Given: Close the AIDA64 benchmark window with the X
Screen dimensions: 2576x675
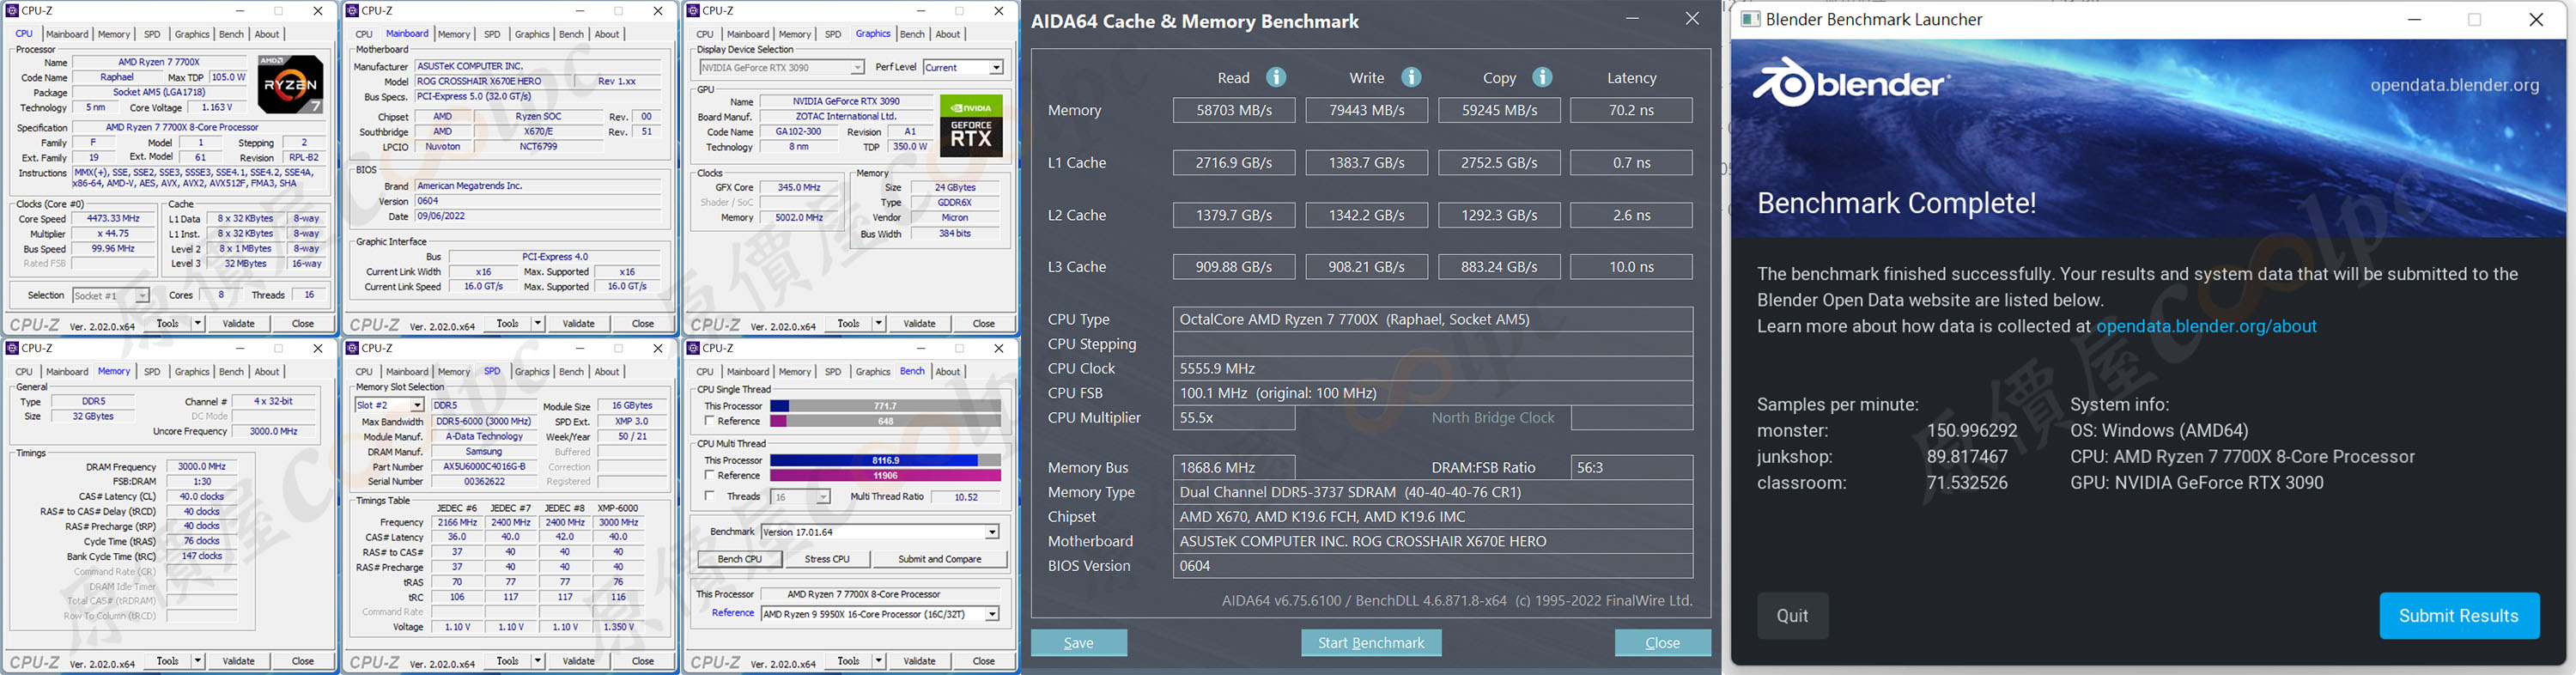Looking at the screenshot, I should click(x=1692, y=19).
